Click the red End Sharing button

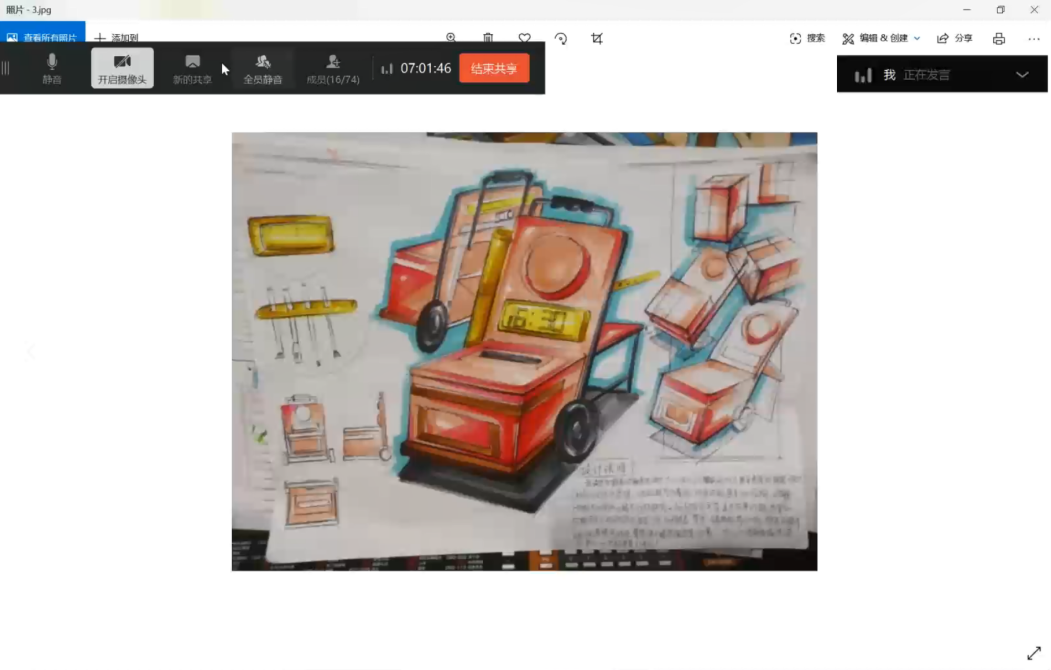[x=494, y=68]
